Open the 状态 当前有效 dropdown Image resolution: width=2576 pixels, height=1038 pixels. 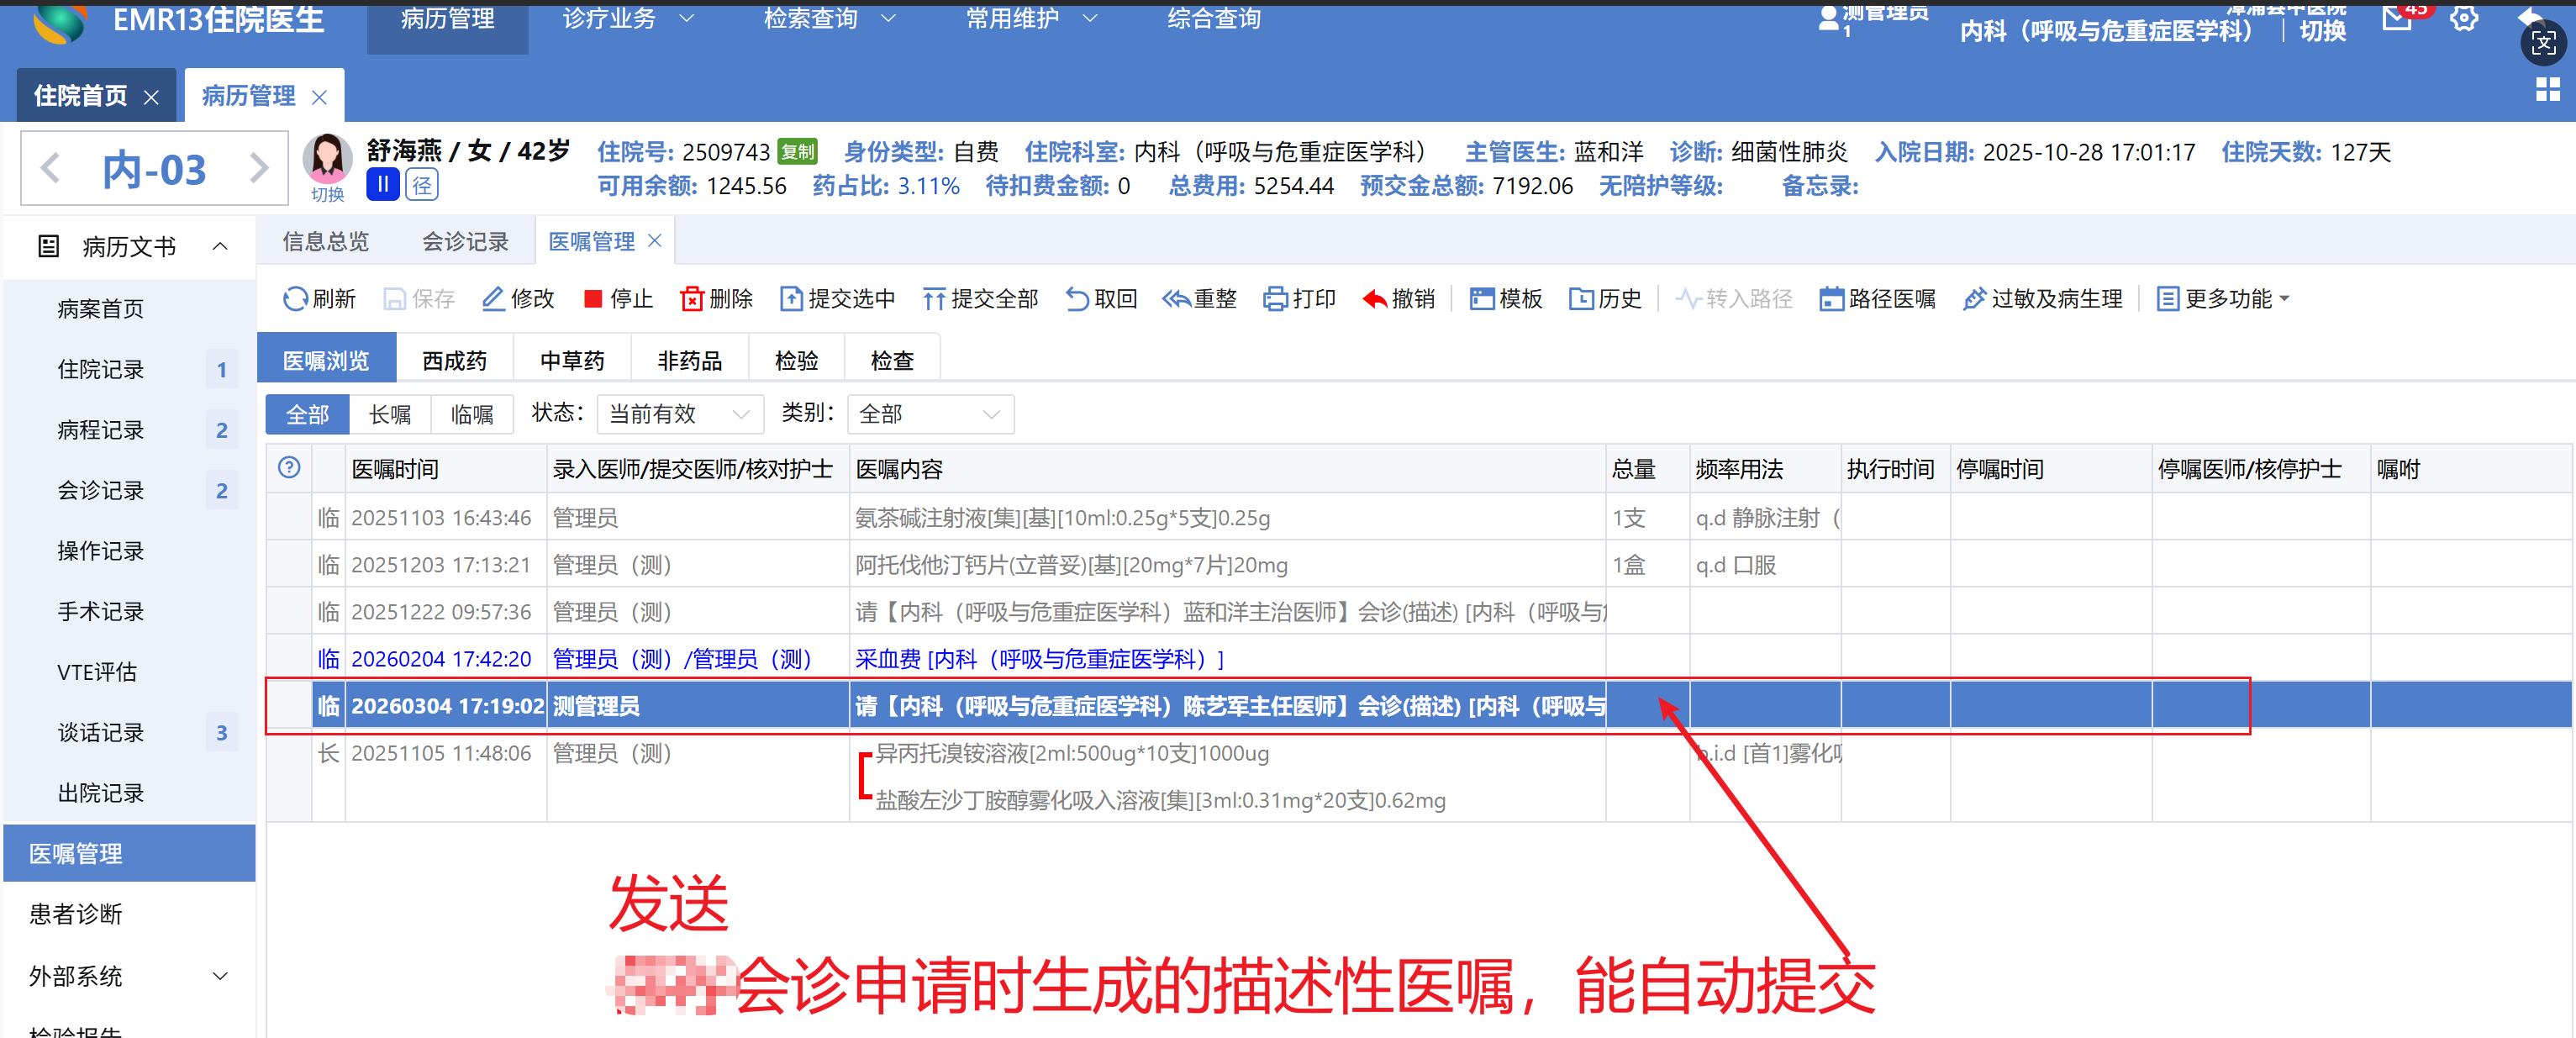click(x=680, y=414)
